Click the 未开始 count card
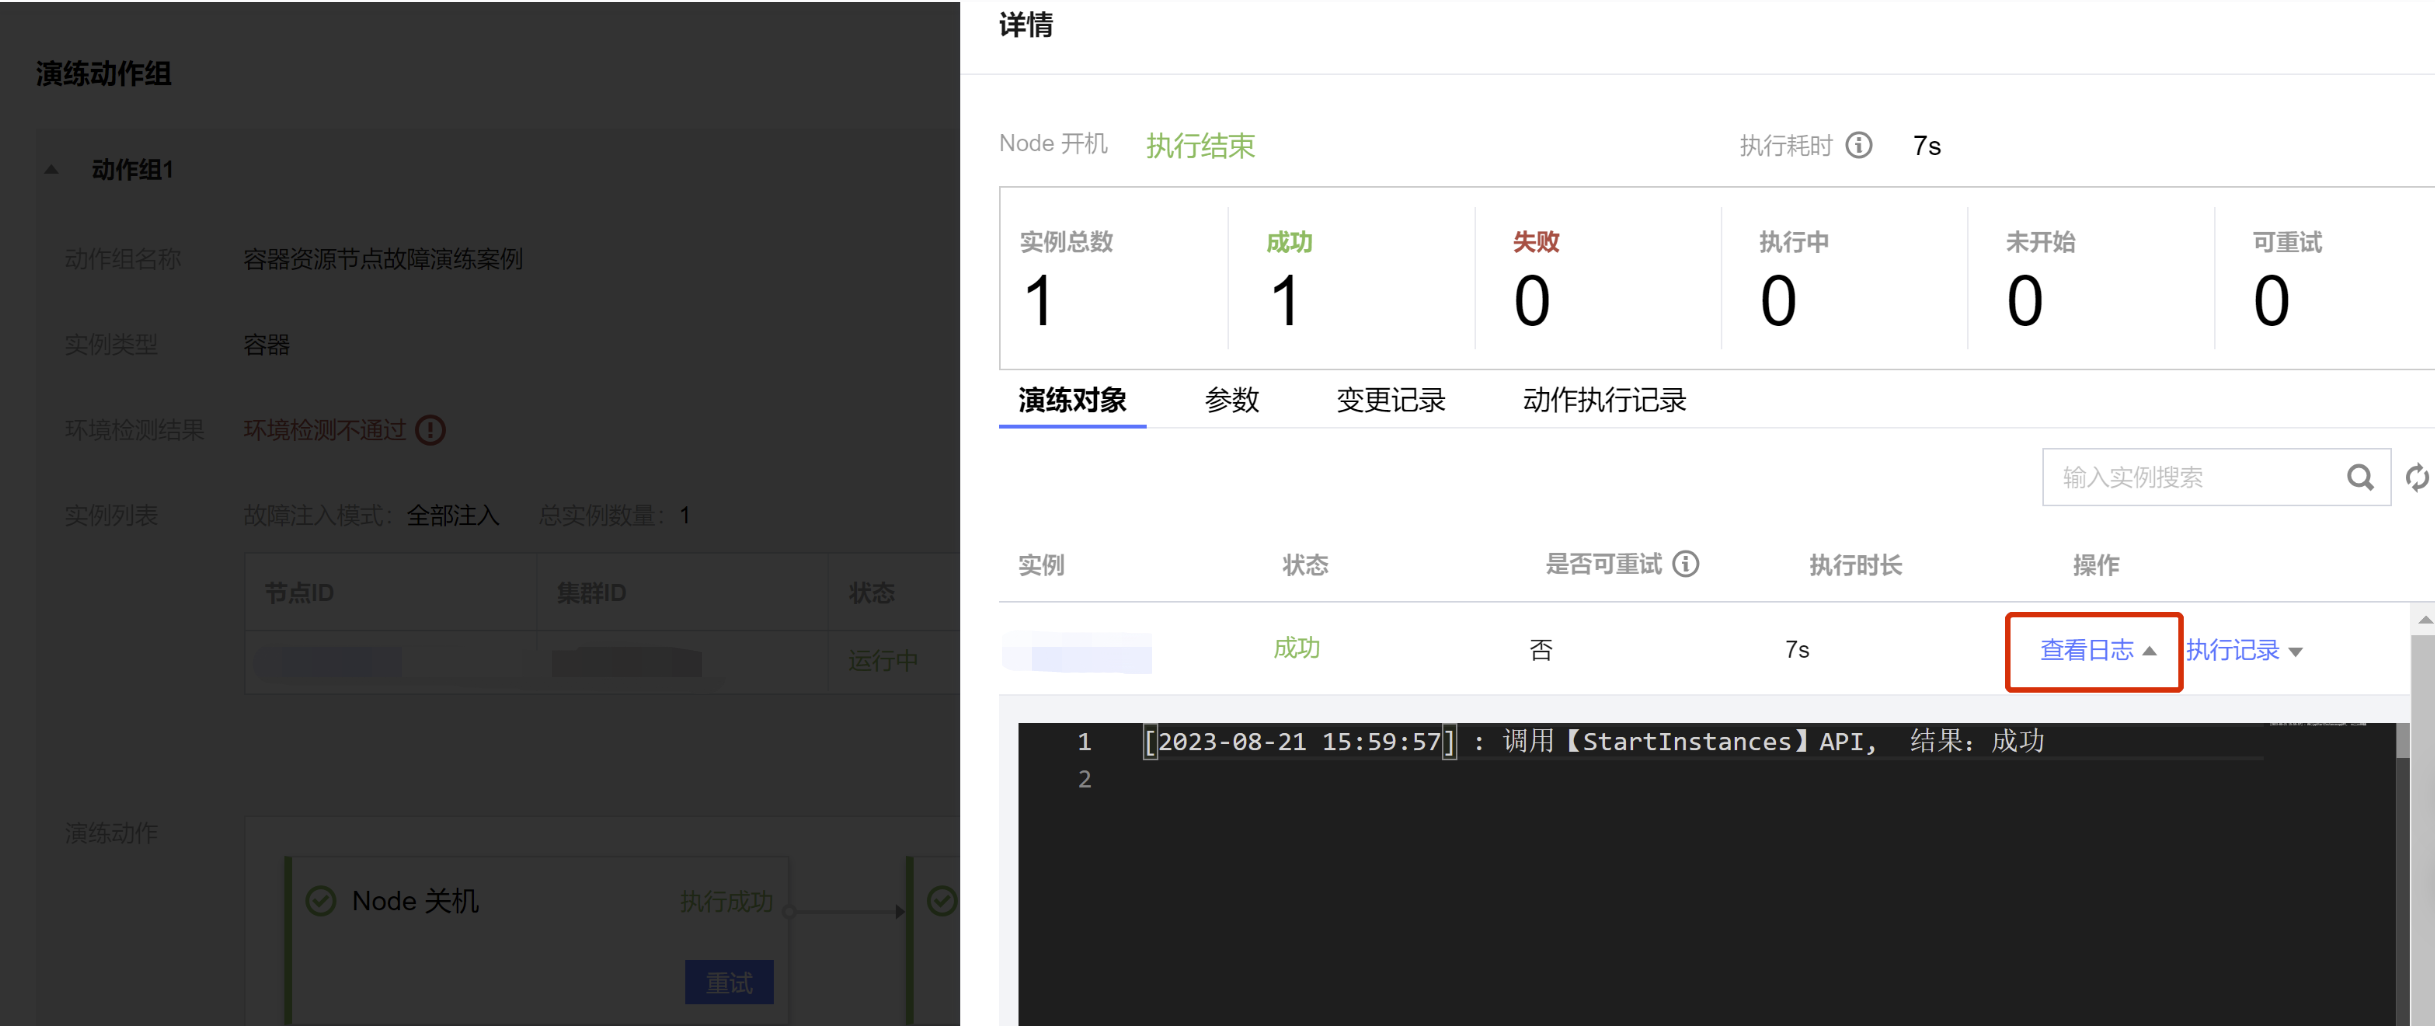2435x1026 pixels. (x=2091, y=278)
